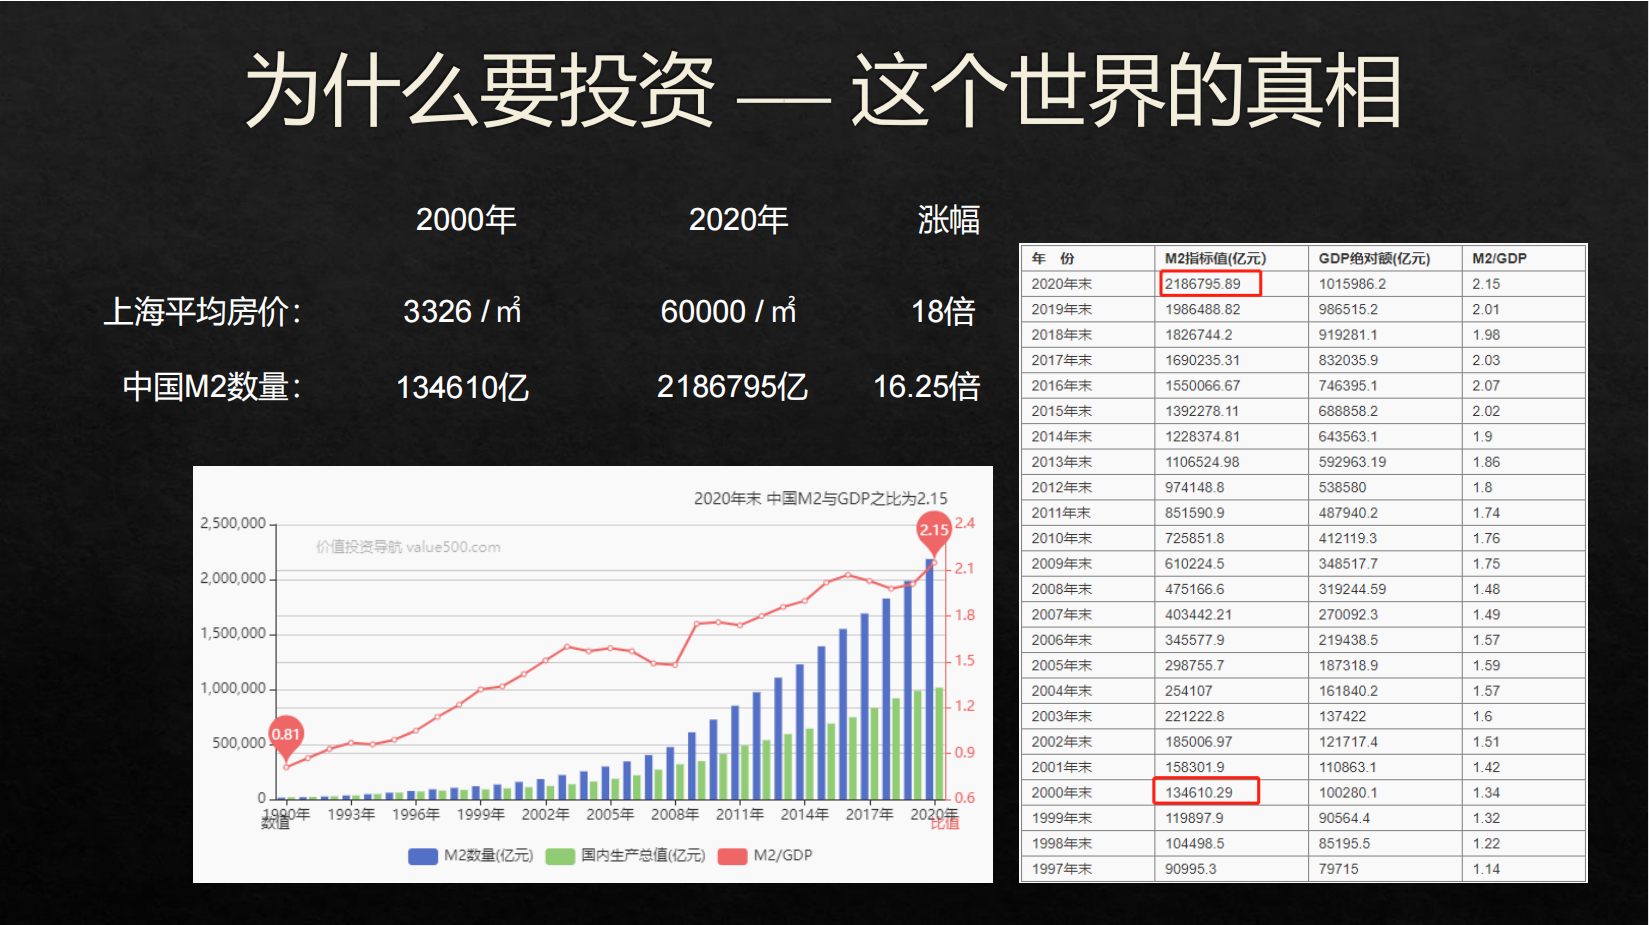This screenshot has height=925, width=1649.
Task: Click M2 cell 90995.3
Action: 1190,869
